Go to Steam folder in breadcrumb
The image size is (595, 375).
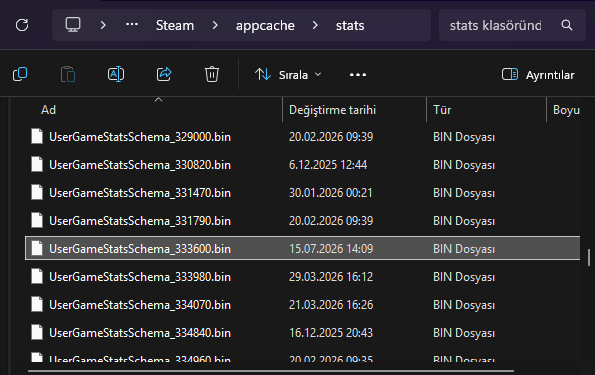(x=175, y=25)
